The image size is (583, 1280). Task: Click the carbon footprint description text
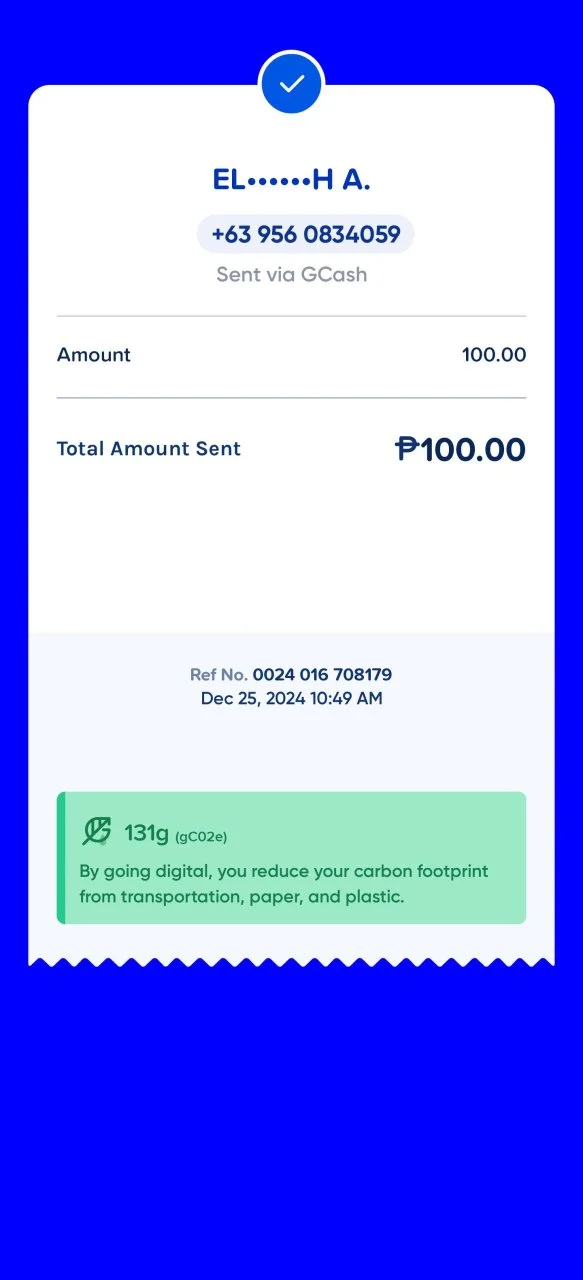pos(284,884)
